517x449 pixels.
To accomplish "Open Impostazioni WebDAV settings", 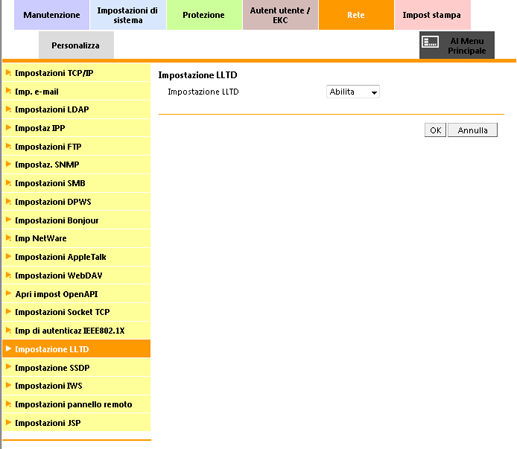I will [x=76, y=276].
